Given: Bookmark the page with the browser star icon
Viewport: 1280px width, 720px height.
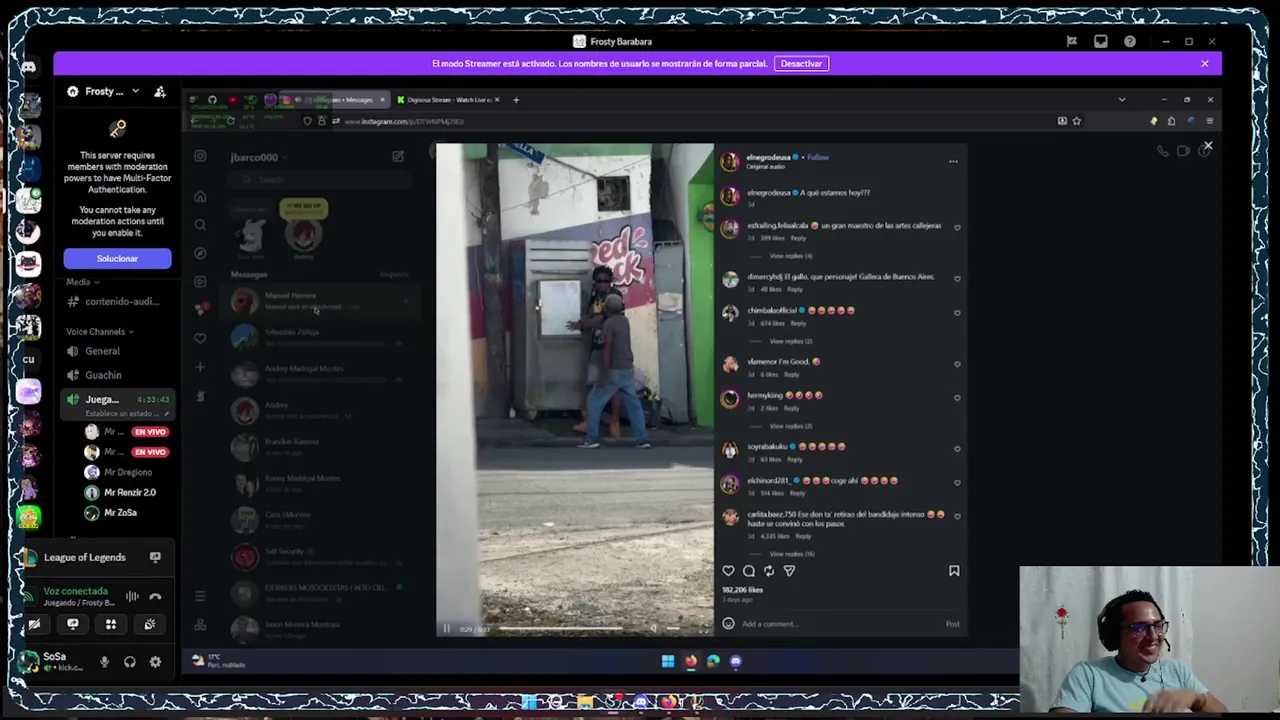Looking at the screenshot, I should pos(1076,121).
